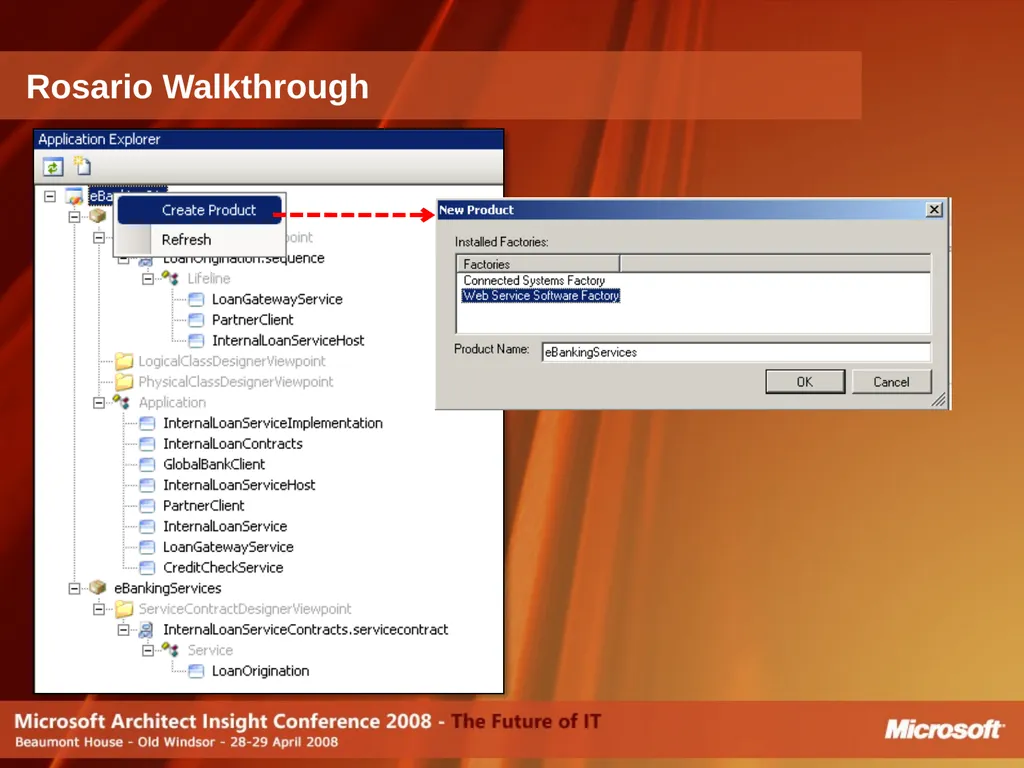The image size is (1024, 768).
Task: Click InternalLoanServiceHost icon under Lifeline
Action: 196,341
